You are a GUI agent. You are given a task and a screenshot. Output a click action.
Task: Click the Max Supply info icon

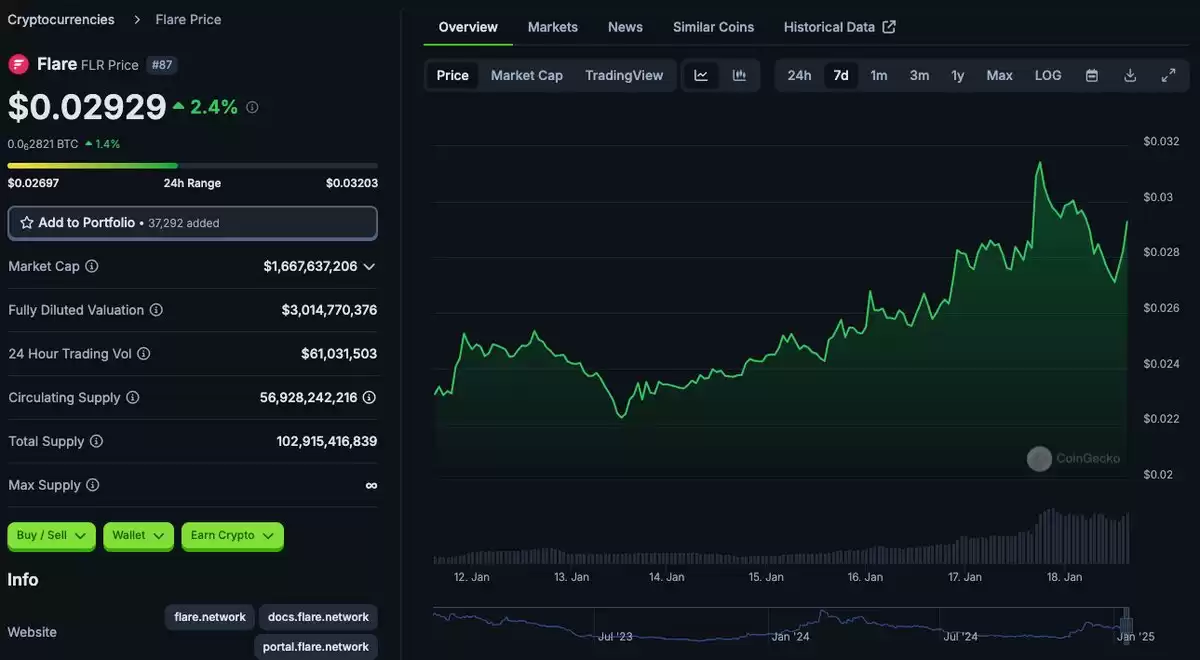(x=93, y=485)
